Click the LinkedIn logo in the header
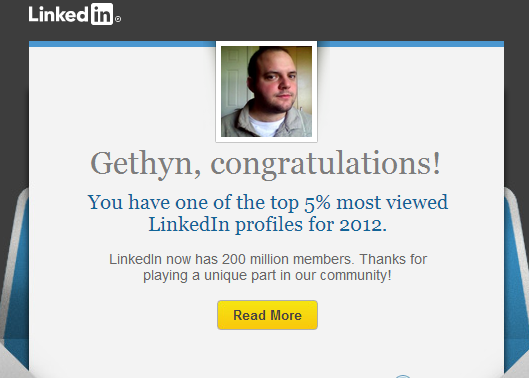This screenshot has height=378, width=529. coord(75,14)
